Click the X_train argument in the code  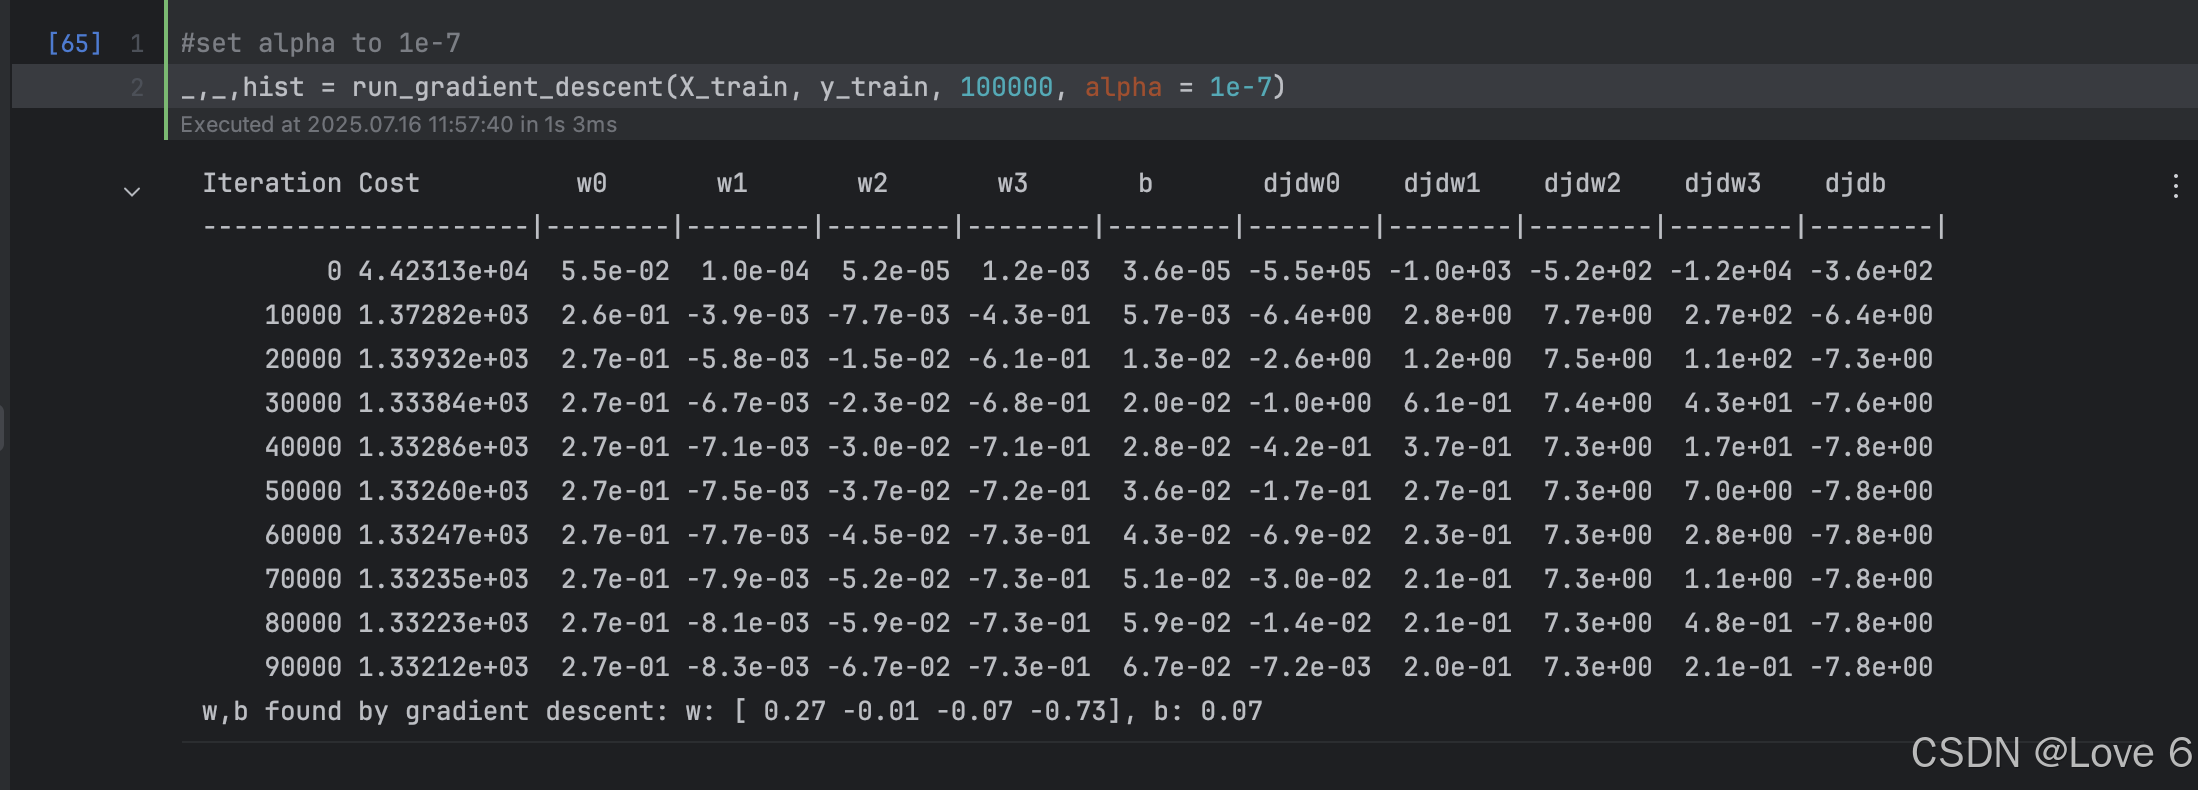tap(734, 87)
